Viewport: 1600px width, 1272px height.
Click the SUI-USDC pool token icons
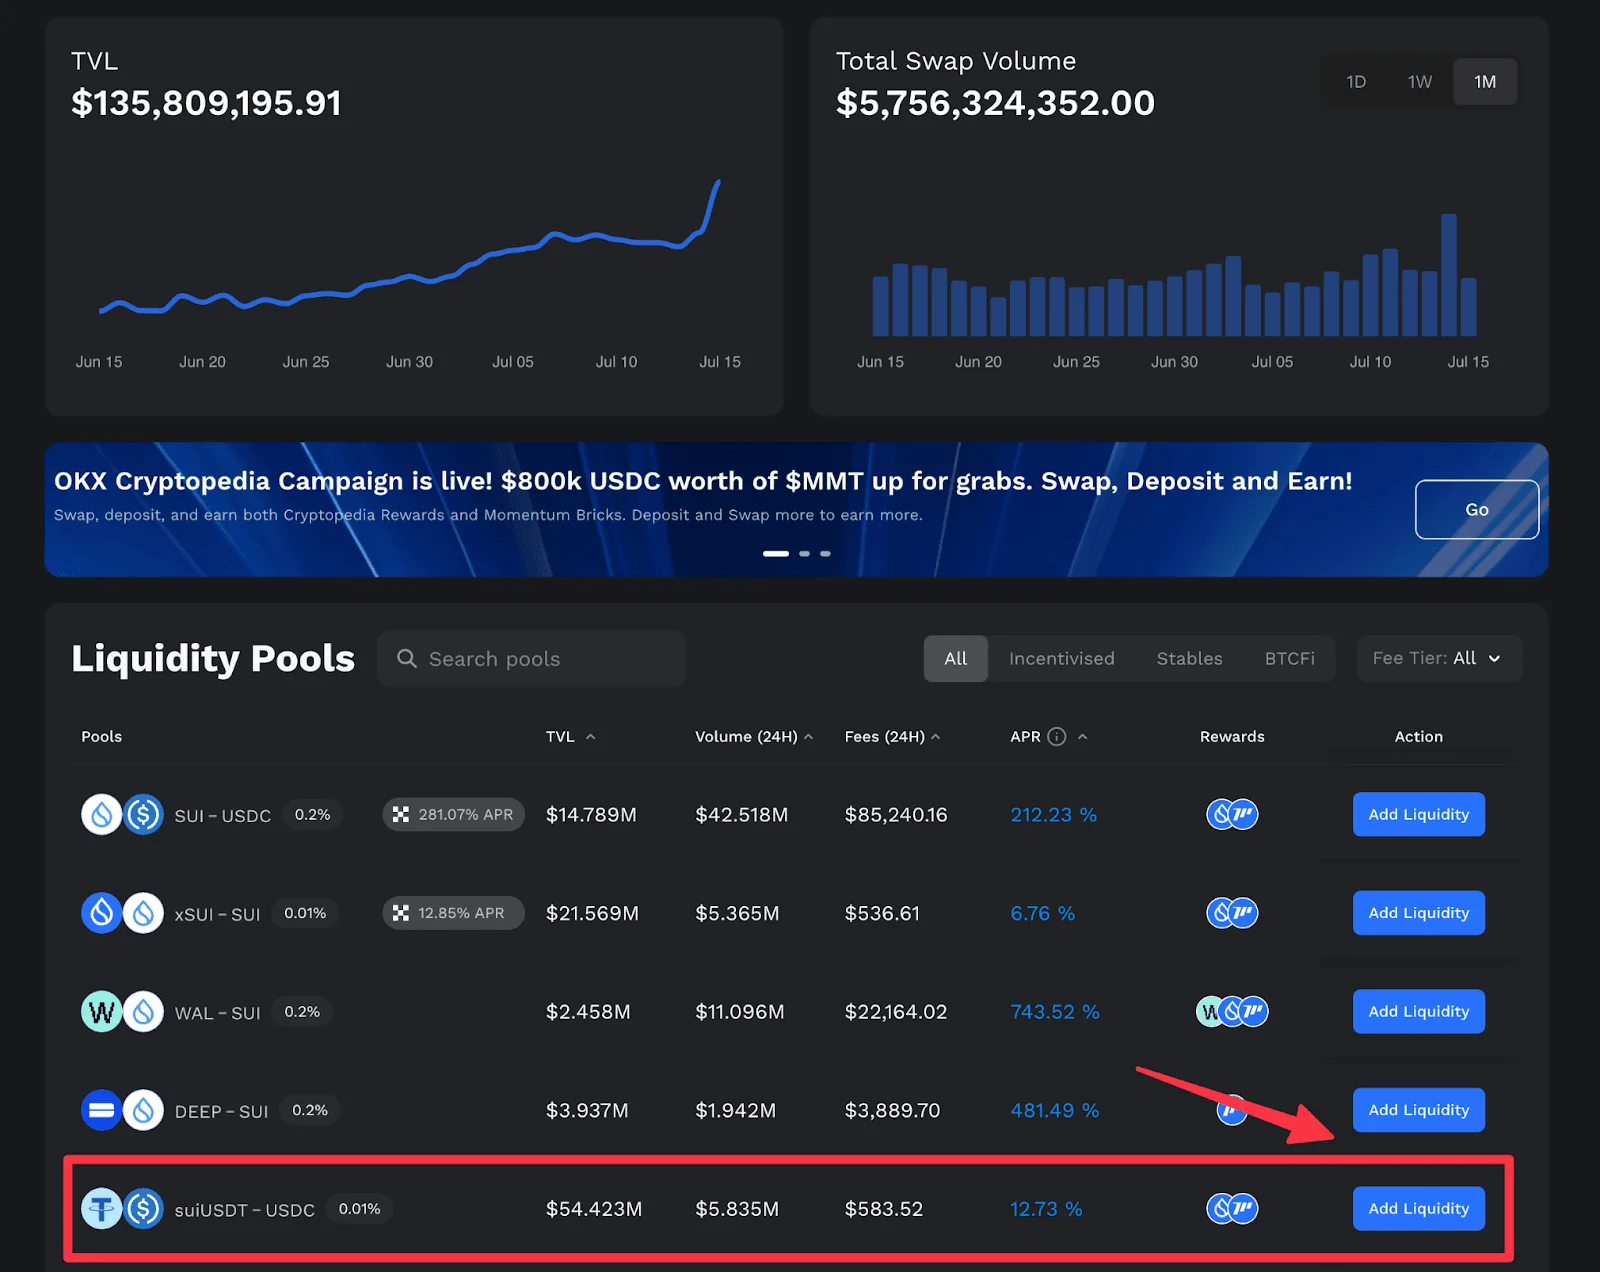122,815
